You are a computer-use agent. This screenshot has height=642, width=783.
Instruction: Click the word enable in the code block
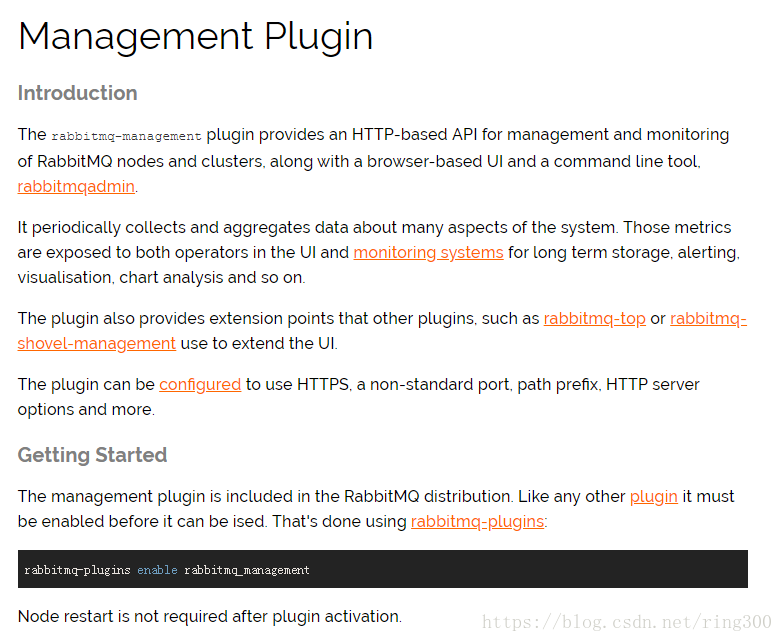coord(157,570)
